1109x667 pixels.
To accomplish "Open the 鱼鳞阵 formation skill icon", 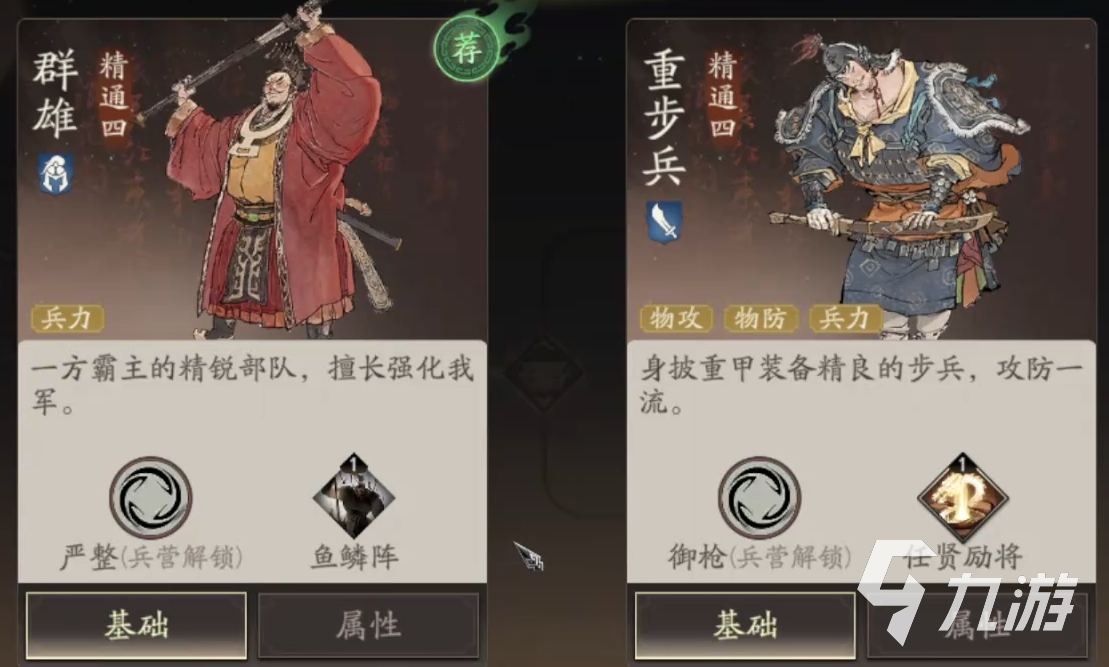I will point(354,497).
